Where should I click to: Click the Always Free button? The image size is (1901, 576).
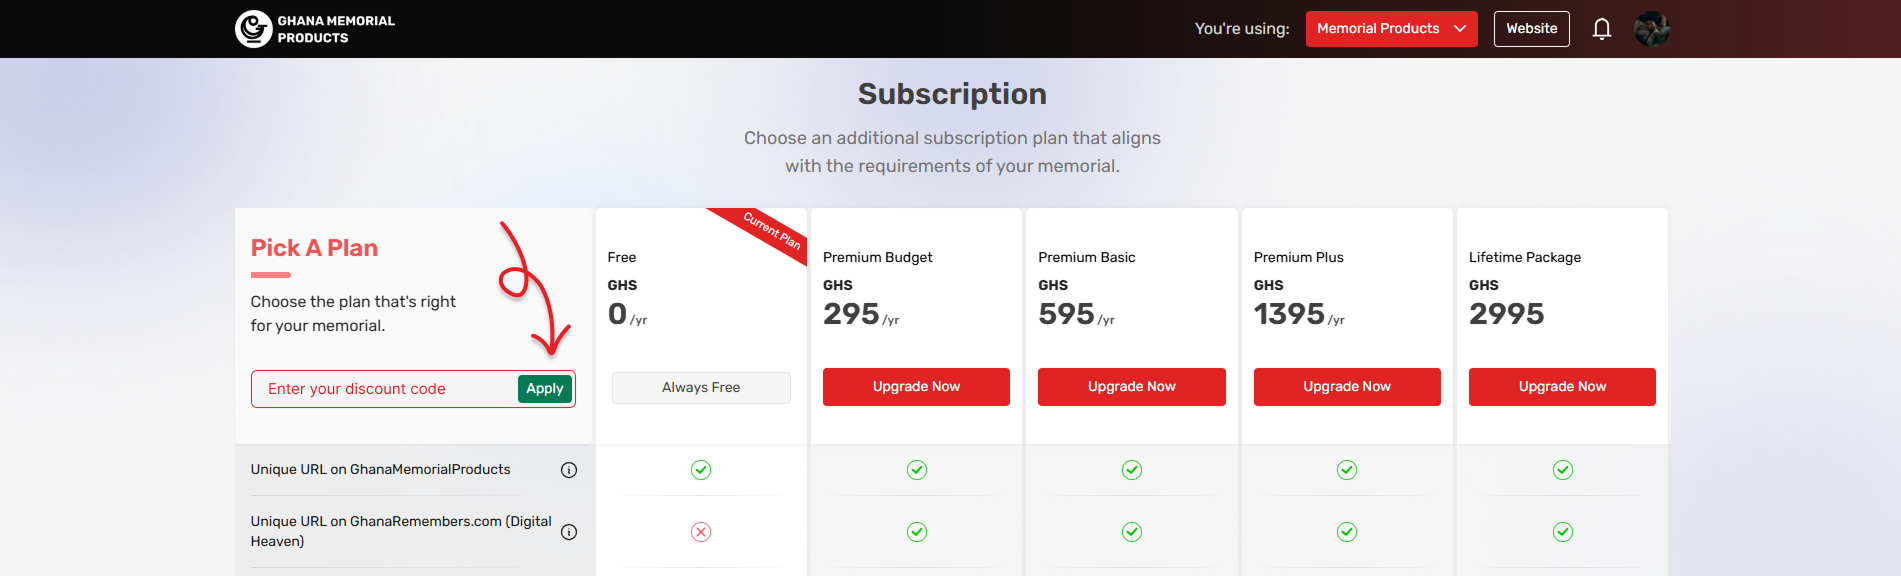point(701,388)
